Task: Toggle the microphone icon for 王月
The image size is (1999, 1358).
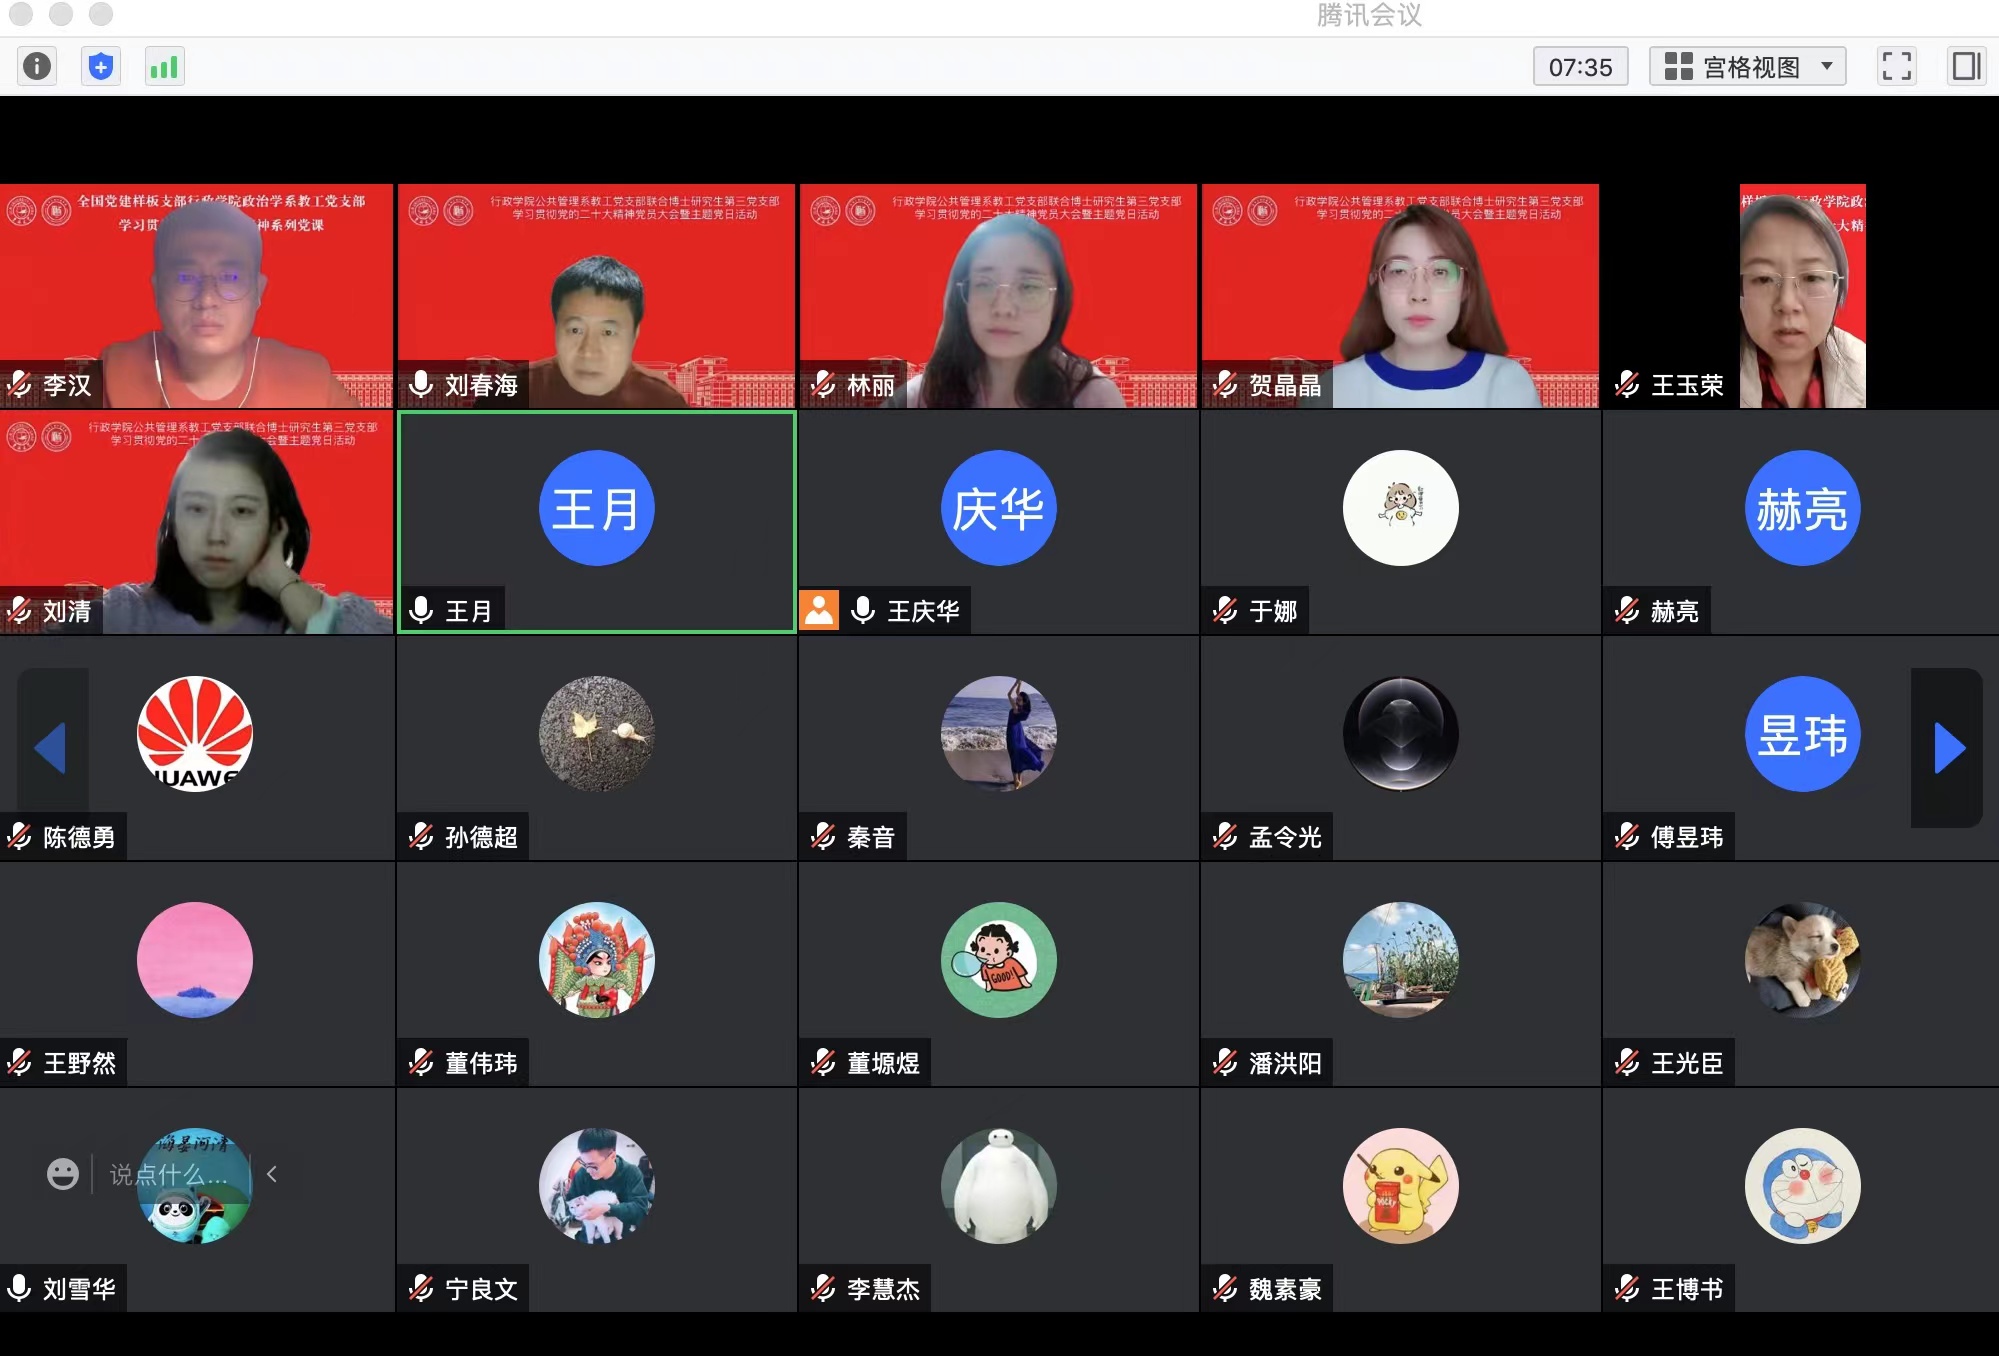Action: [x=422, y=610]
